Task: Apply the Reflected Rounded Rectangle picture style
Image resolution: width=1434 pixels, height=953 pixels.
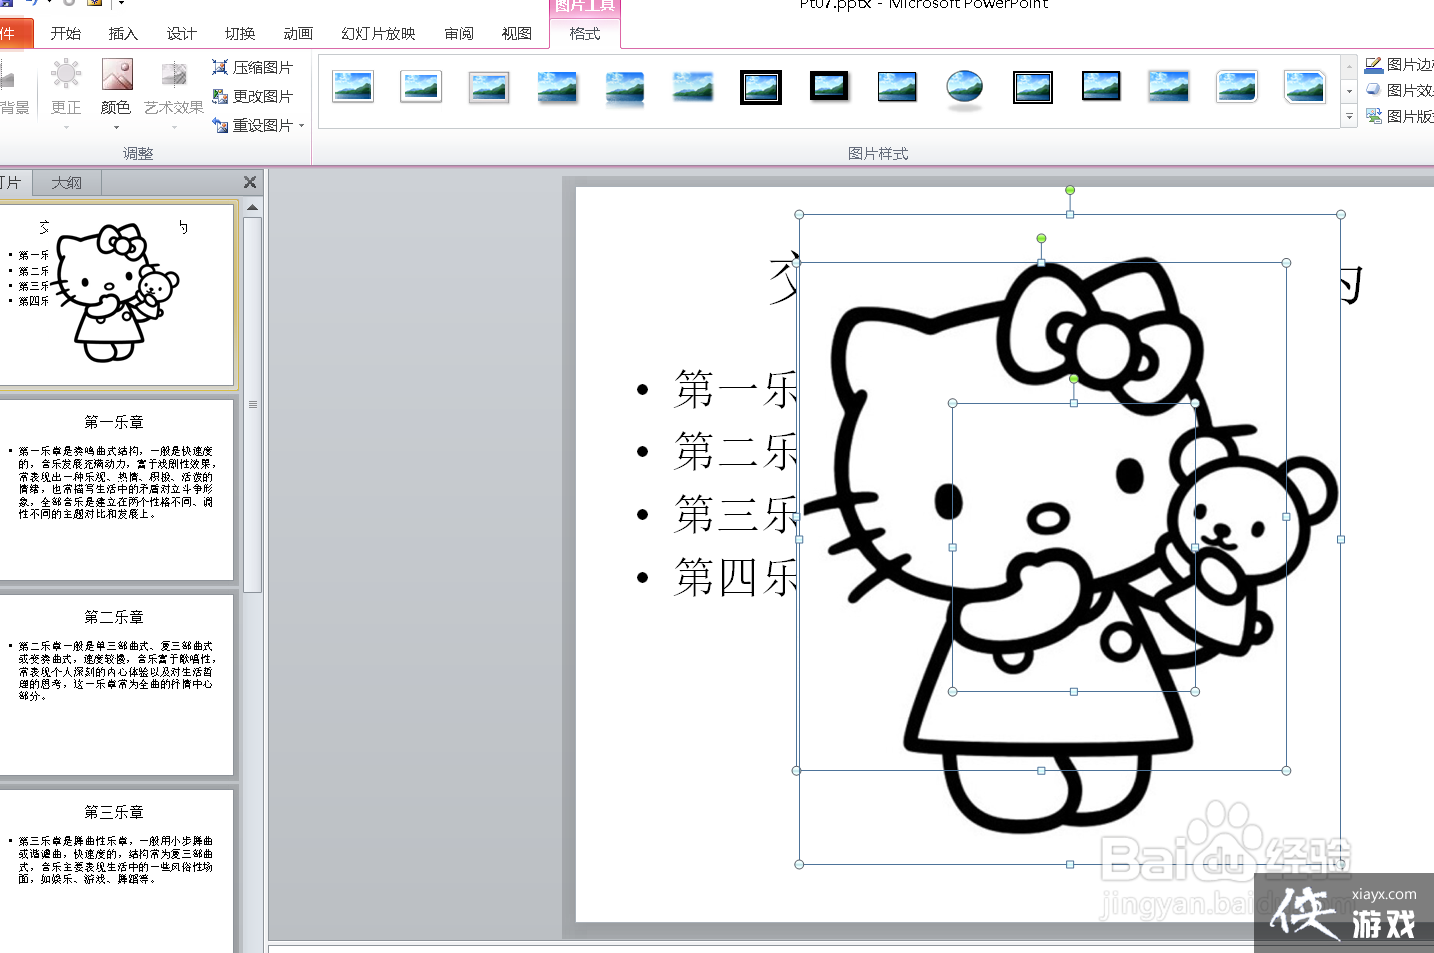Action: [625, 88]
